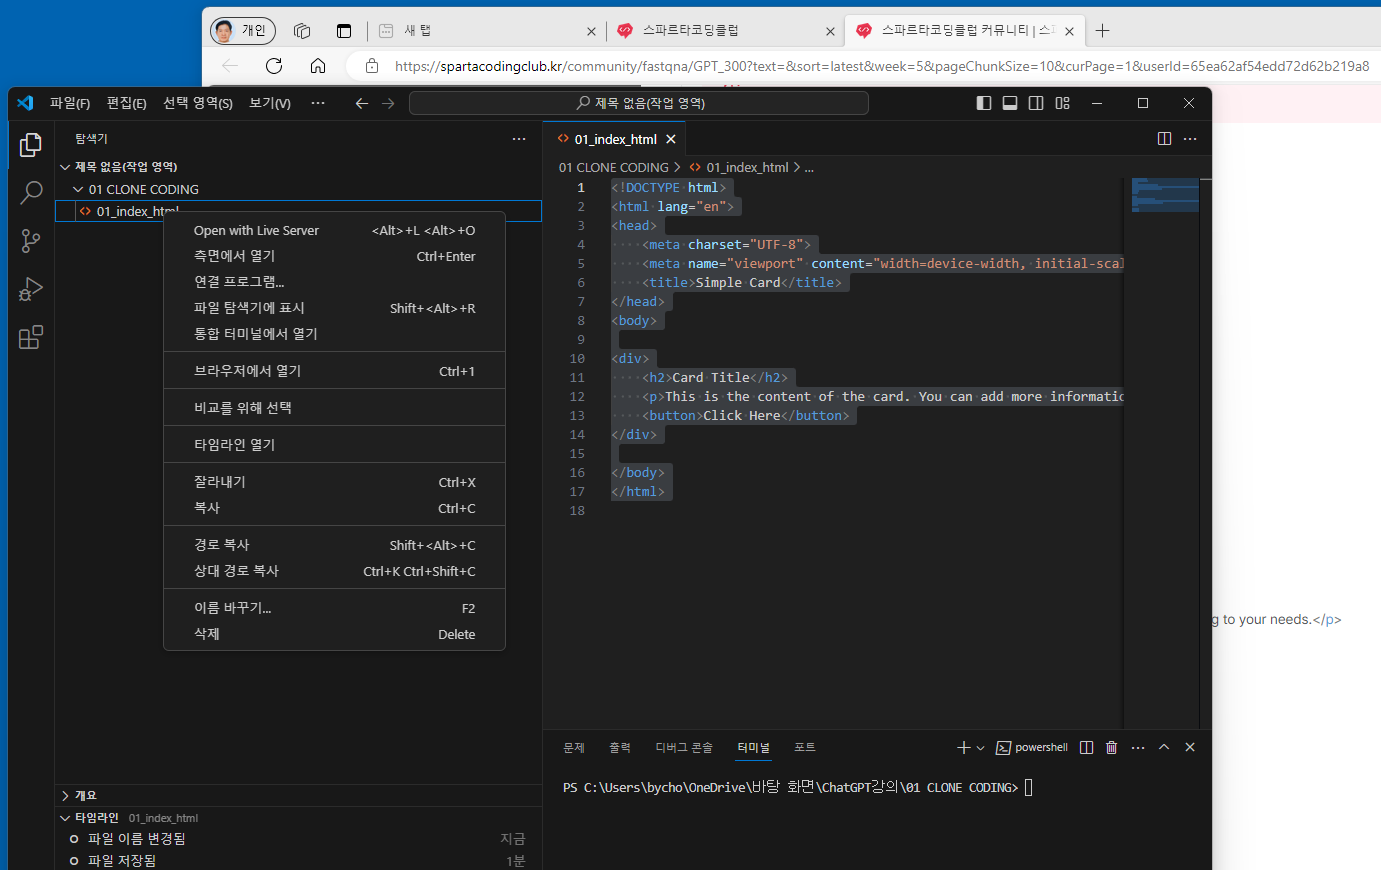Open Run and Debug view
This screenshot has height=870, width=1381.
click(x=31, y=289)
